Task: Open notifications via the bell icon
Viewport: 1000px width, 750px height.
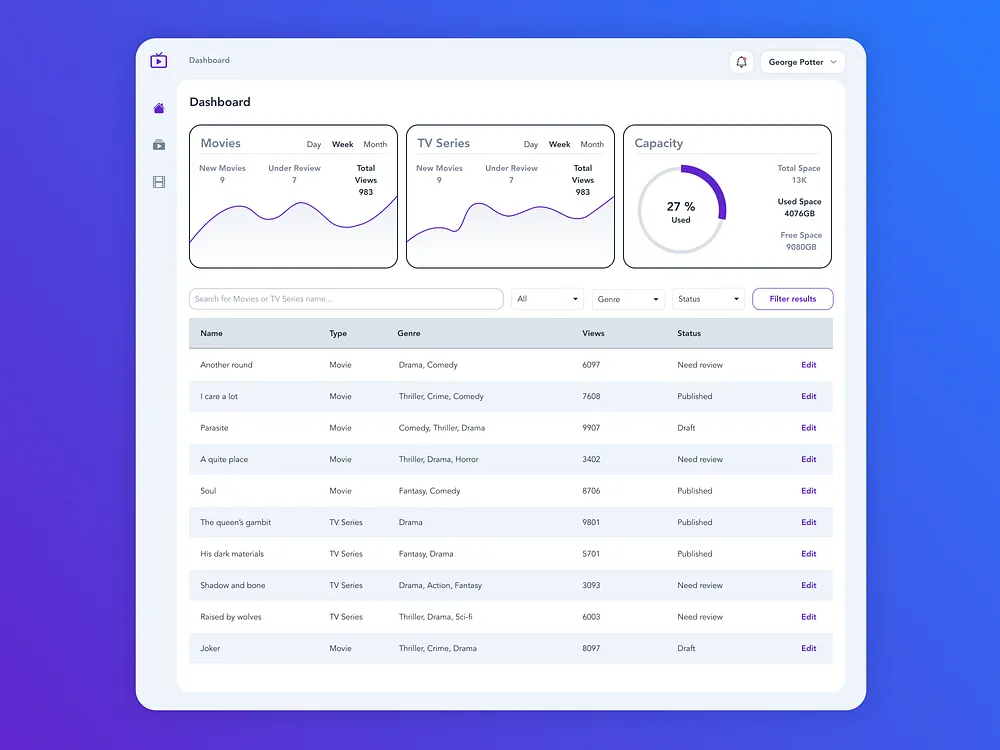Action: [x=741, y=61]
